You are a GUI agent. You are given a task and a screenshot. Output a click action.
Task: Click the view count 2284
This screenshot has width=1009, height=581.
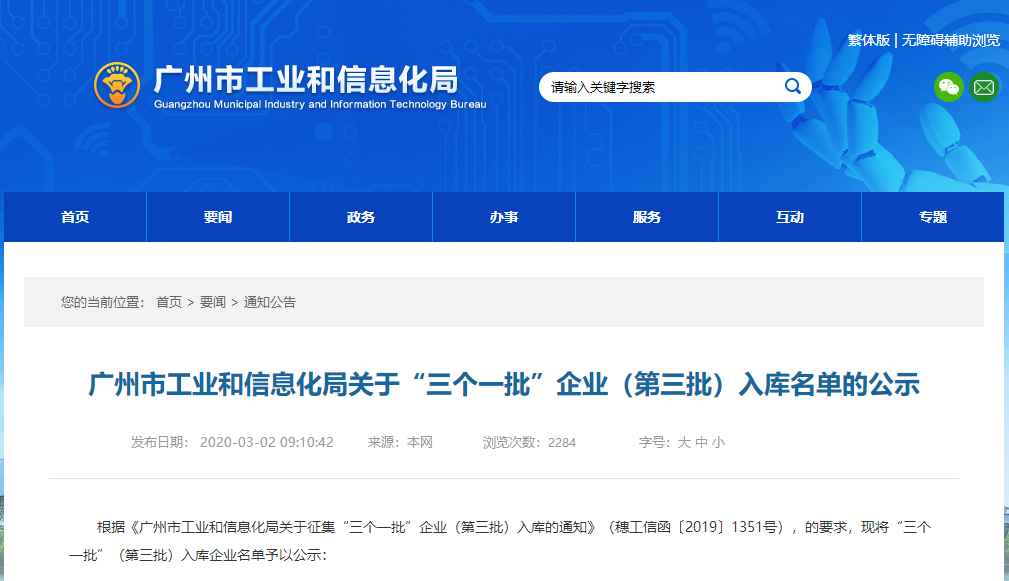[562, 442]
